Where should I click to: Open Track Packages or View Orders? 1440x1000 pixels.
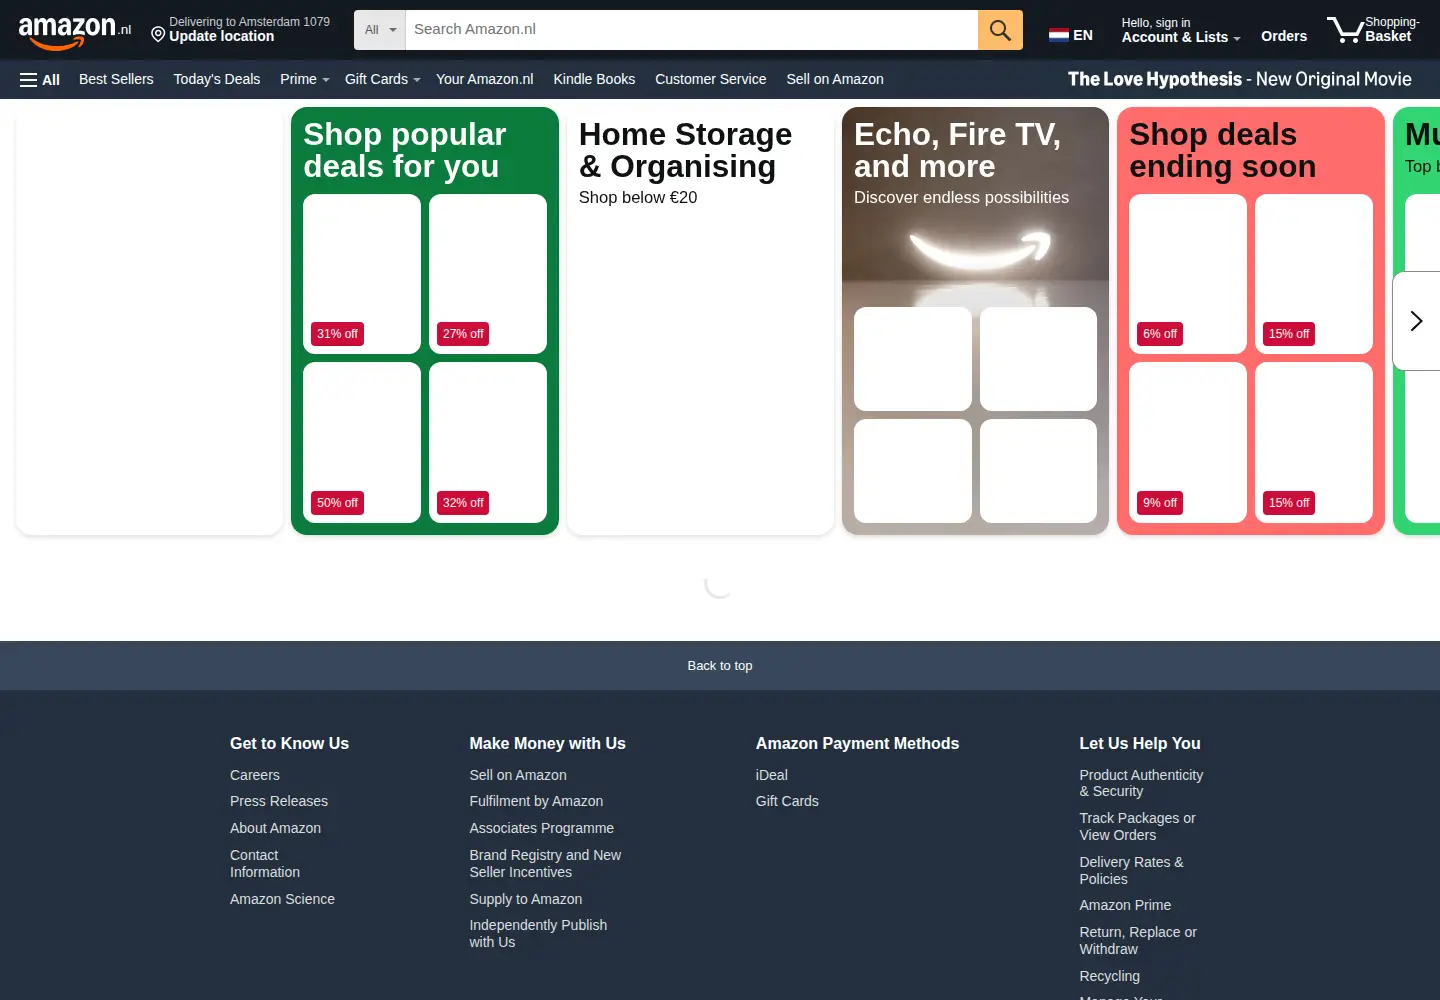pyautogui.click(x=1137, y=826)
